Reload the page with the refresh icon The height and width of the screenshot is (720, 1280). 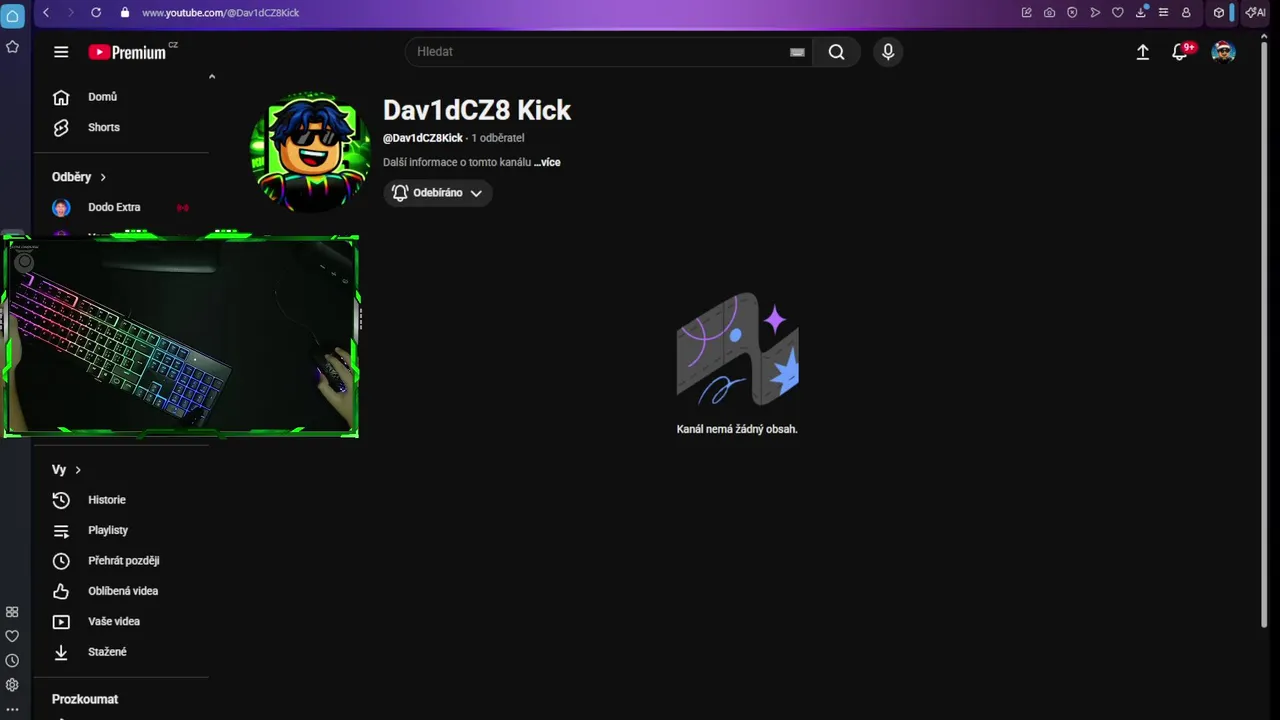[x=96, y=12]
